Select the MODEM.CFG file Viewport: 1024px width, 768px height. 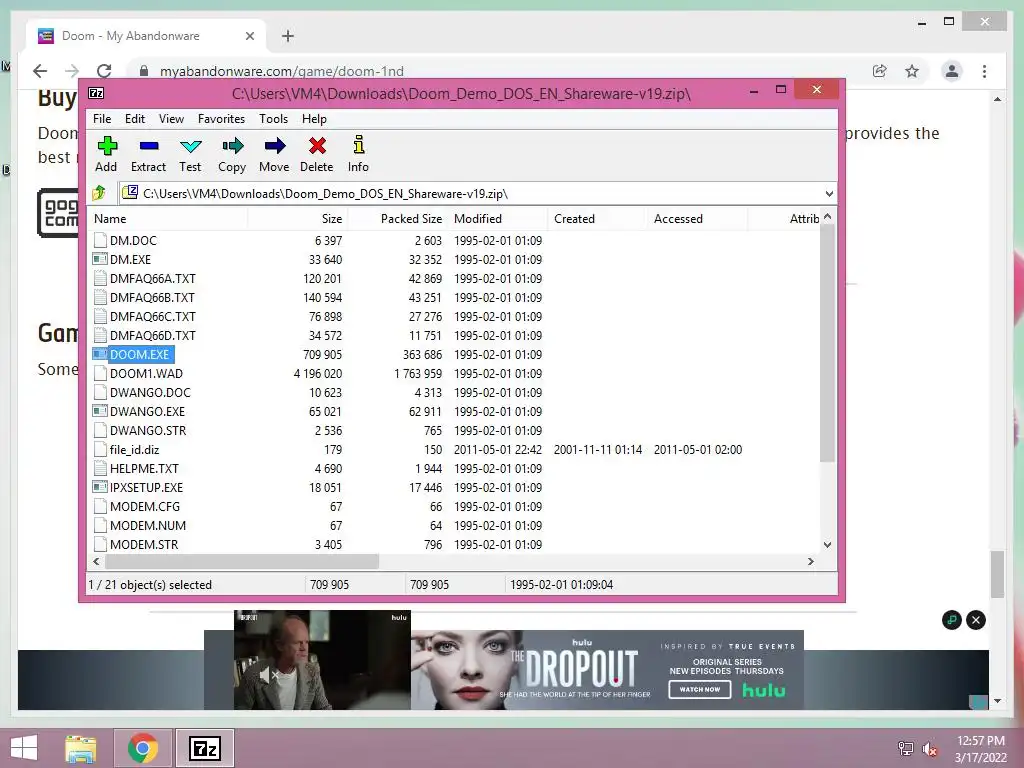(145, 506)
